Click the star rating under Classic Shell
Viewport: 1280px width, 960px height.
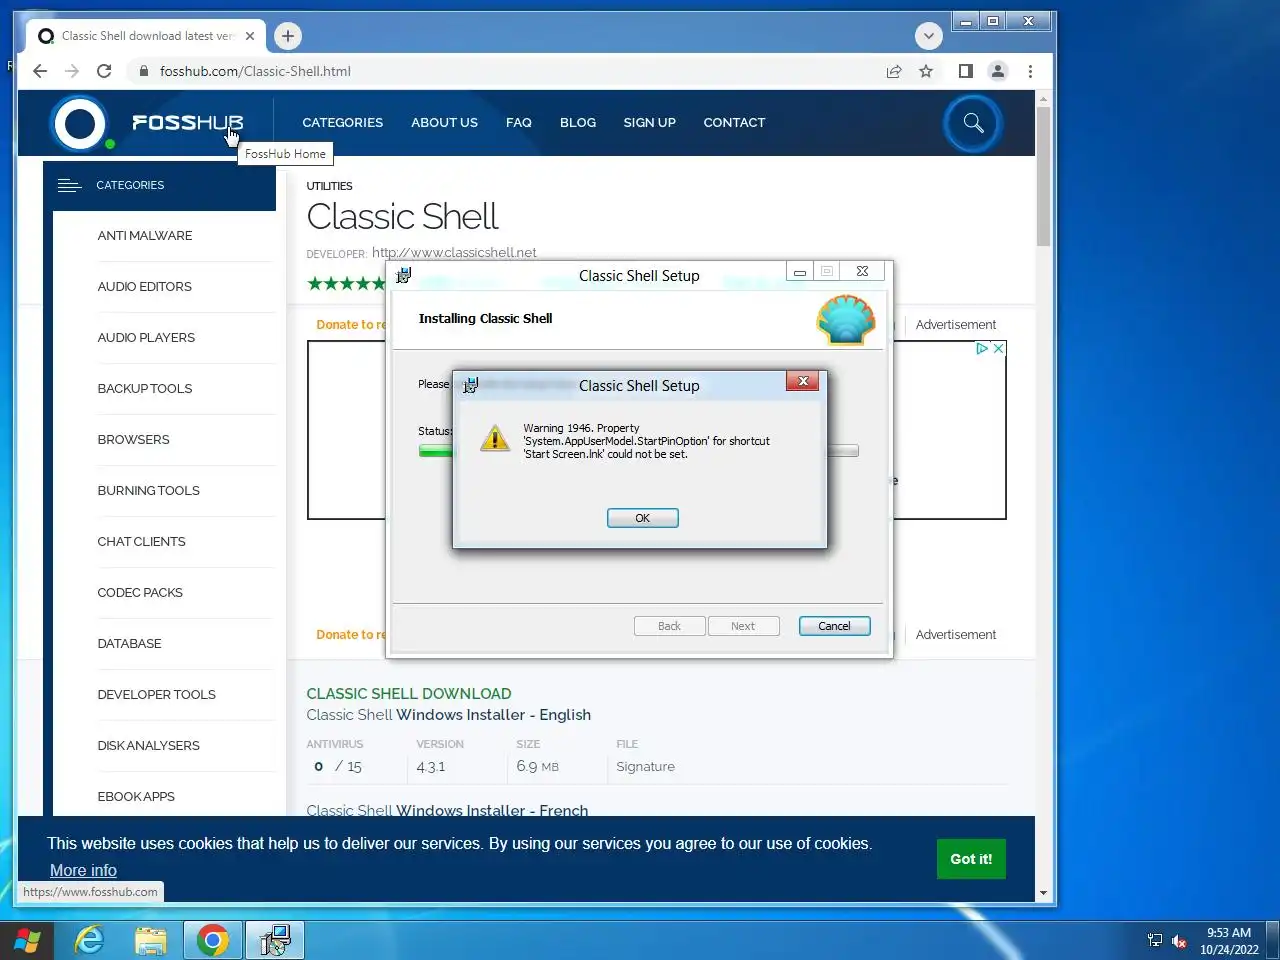pyautogui.click(x=346, y=283)
